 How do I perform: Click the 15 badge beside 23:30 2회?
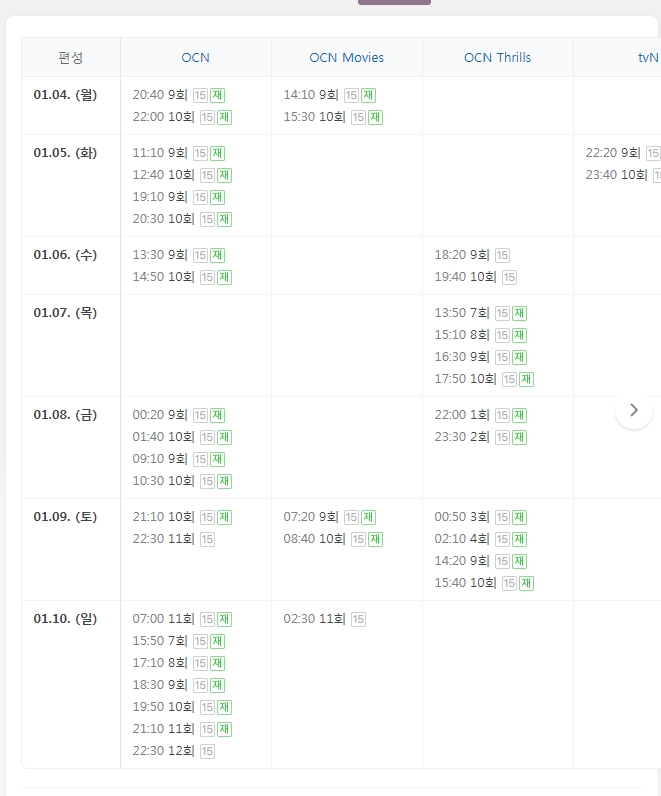point(503,437)
